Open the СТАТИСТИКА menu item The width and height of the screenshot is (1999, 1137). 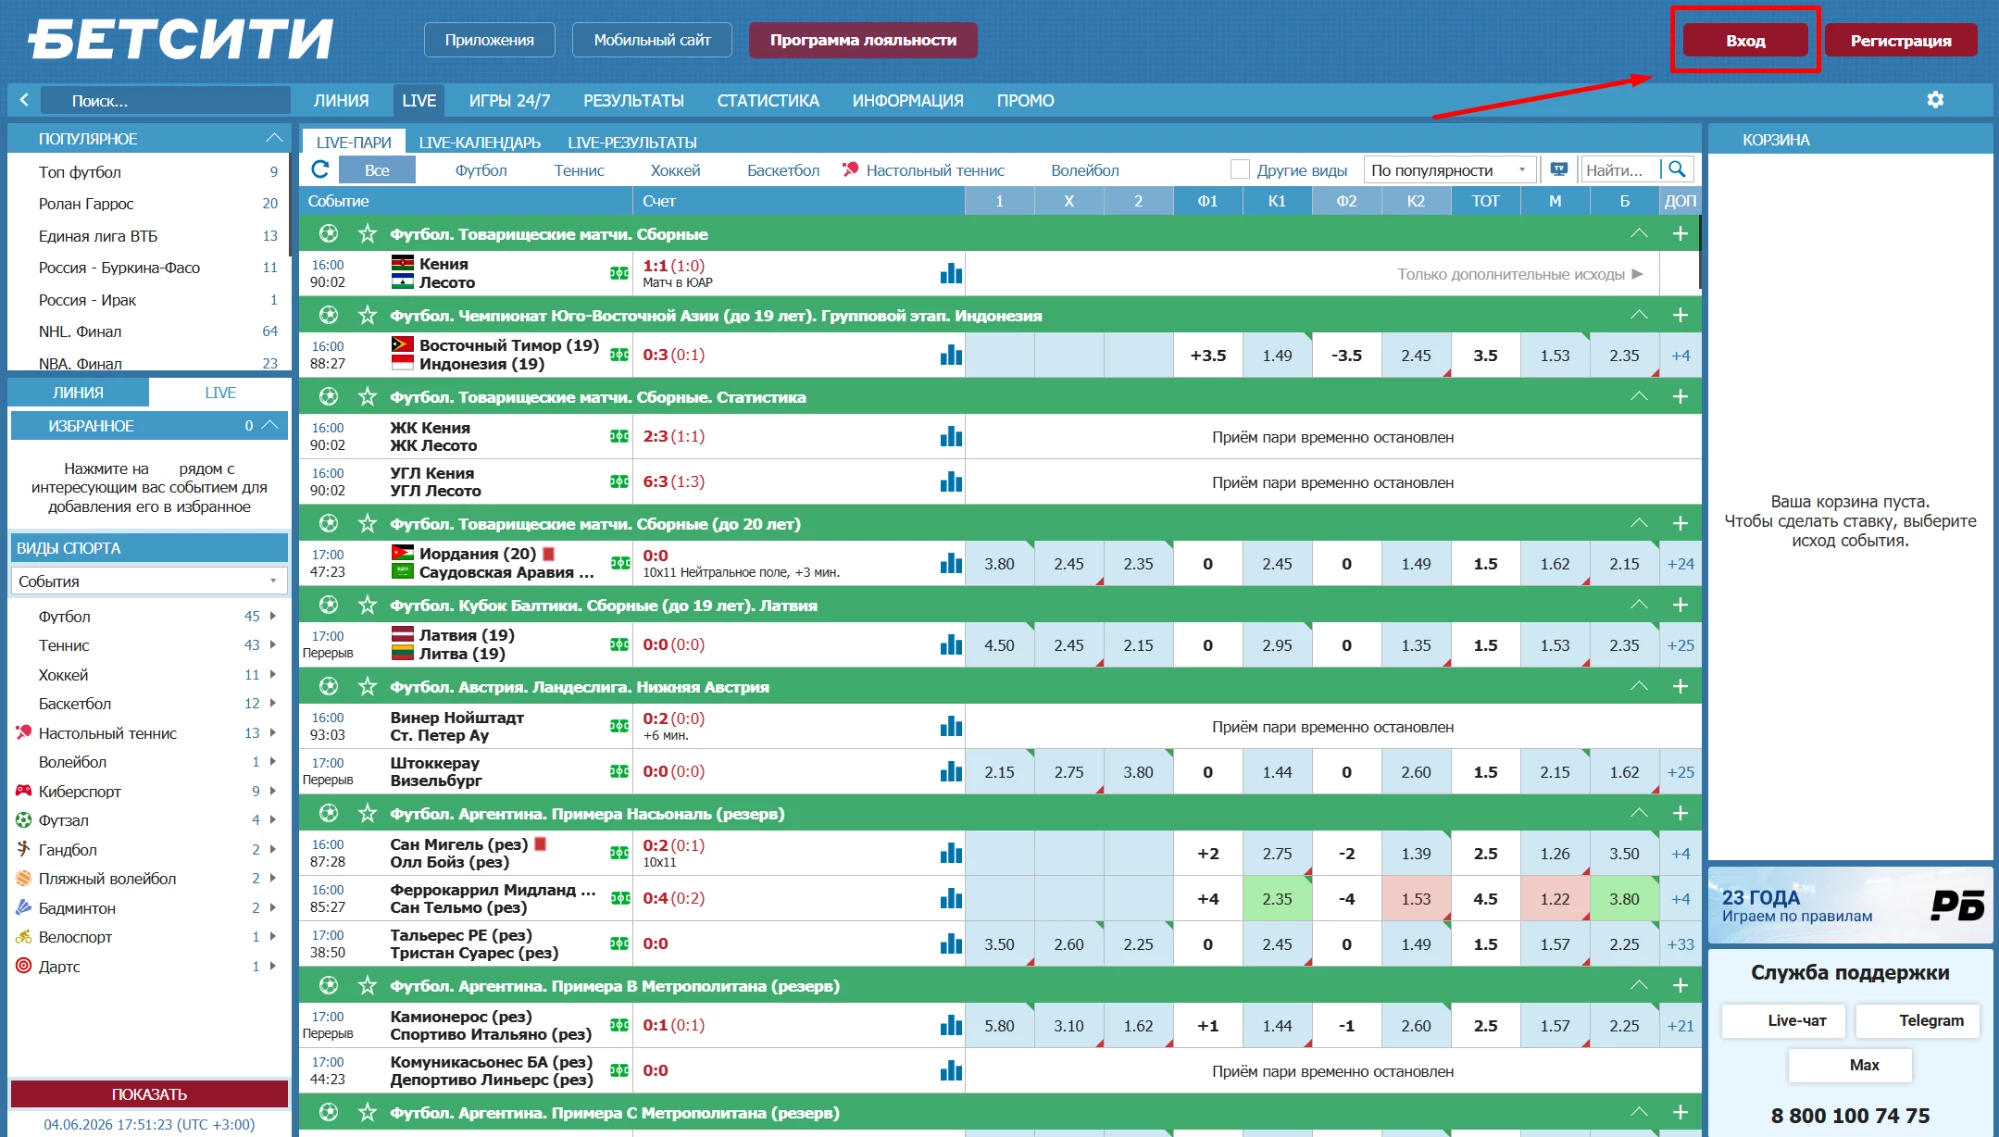point(768,100)
